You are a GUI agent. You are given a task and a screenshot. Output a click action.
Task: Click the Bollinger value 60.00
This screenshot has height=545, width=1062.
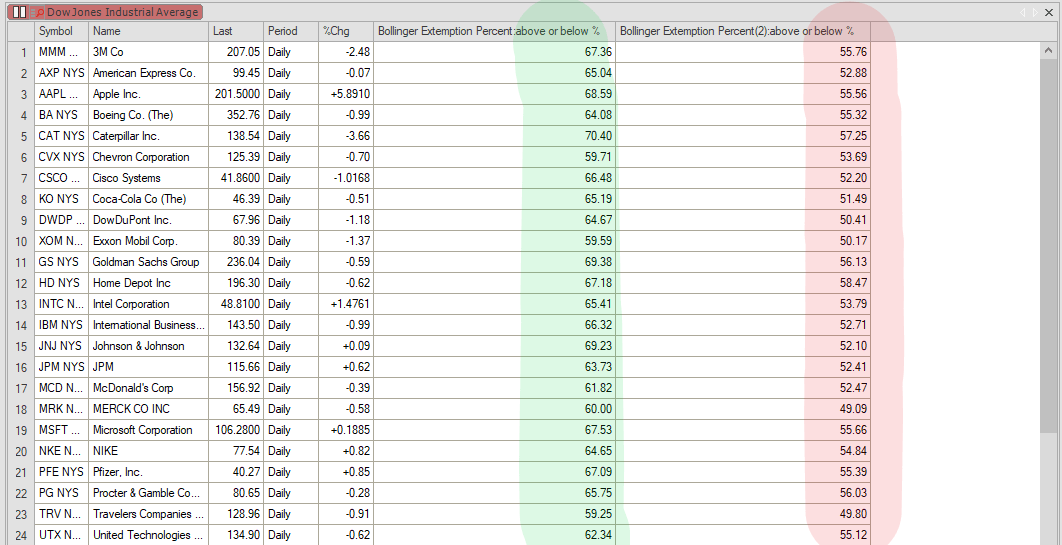(494, 409)
